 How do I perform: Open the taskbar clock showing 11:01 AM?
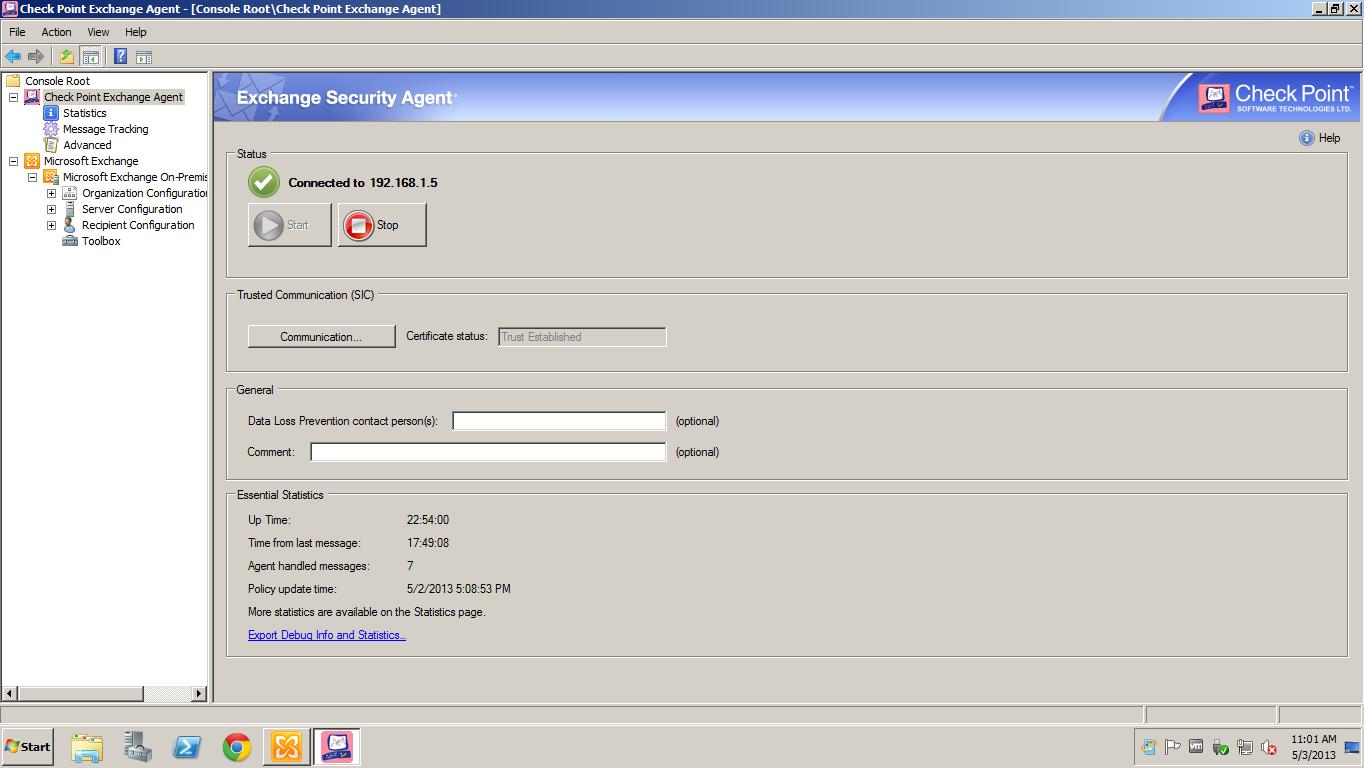point(1313,747)
